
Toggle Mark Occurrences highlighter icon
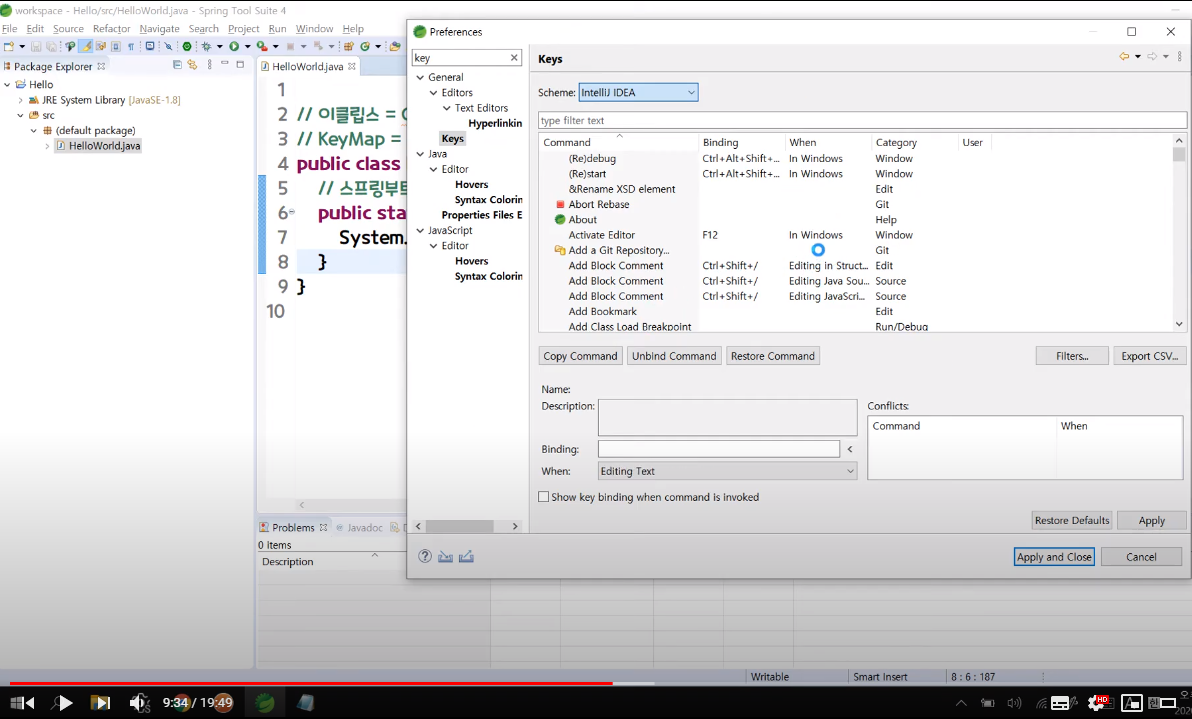(86, 46)
